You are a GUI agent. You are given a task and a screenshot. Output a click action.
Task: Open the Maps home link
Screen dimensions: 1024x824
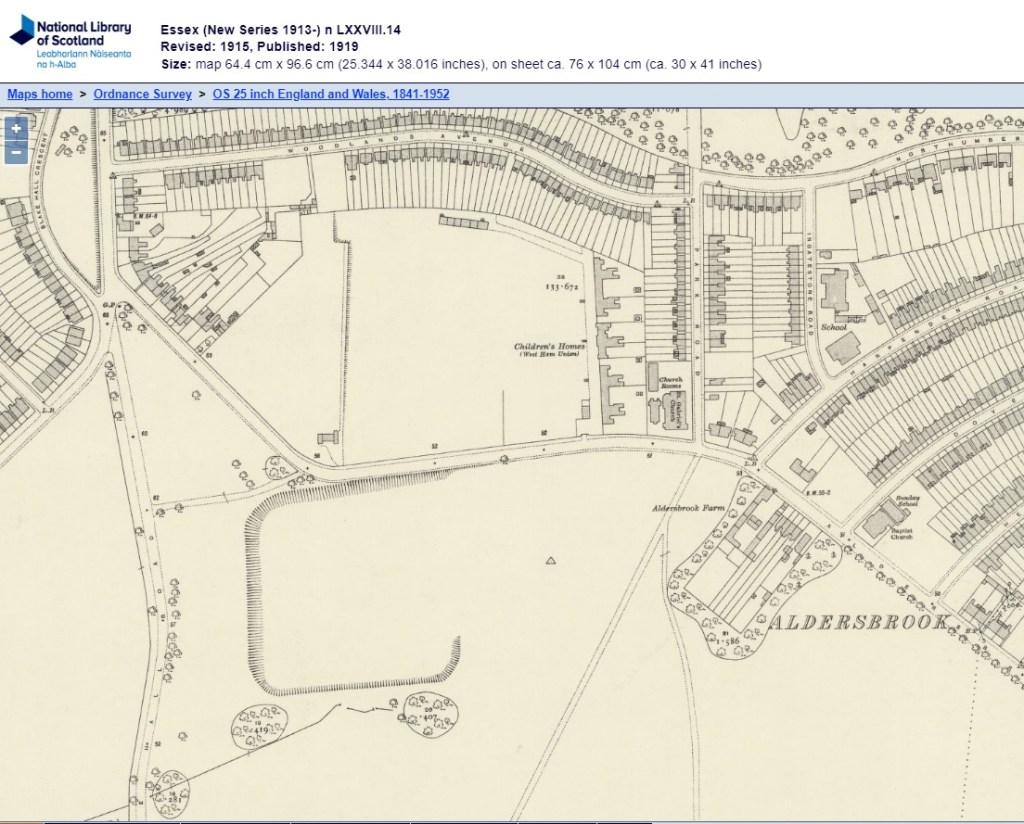pos(40,94)
